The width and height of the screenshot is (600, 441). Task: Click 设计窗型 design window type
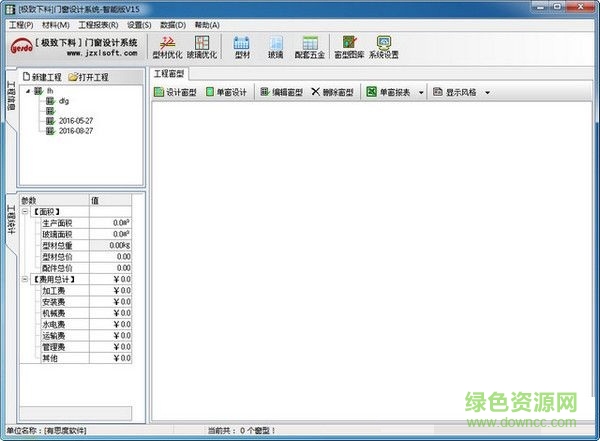pos(175,92)
